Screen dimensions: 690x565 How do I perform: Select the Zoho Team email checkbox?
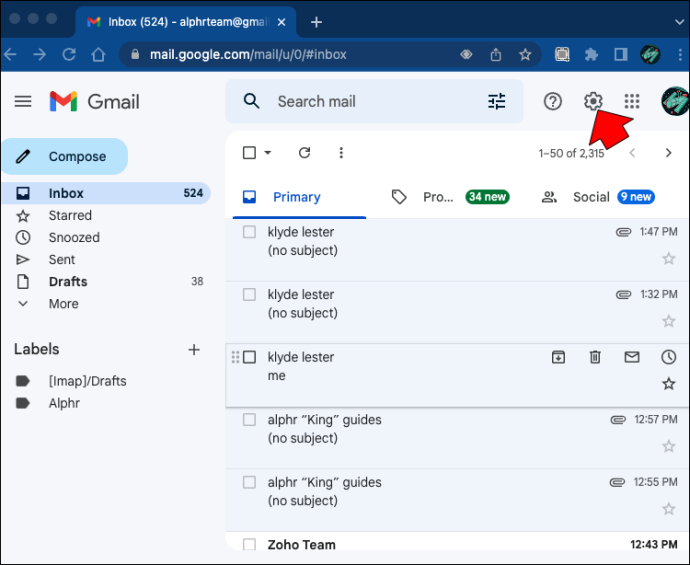pos(250,544)
